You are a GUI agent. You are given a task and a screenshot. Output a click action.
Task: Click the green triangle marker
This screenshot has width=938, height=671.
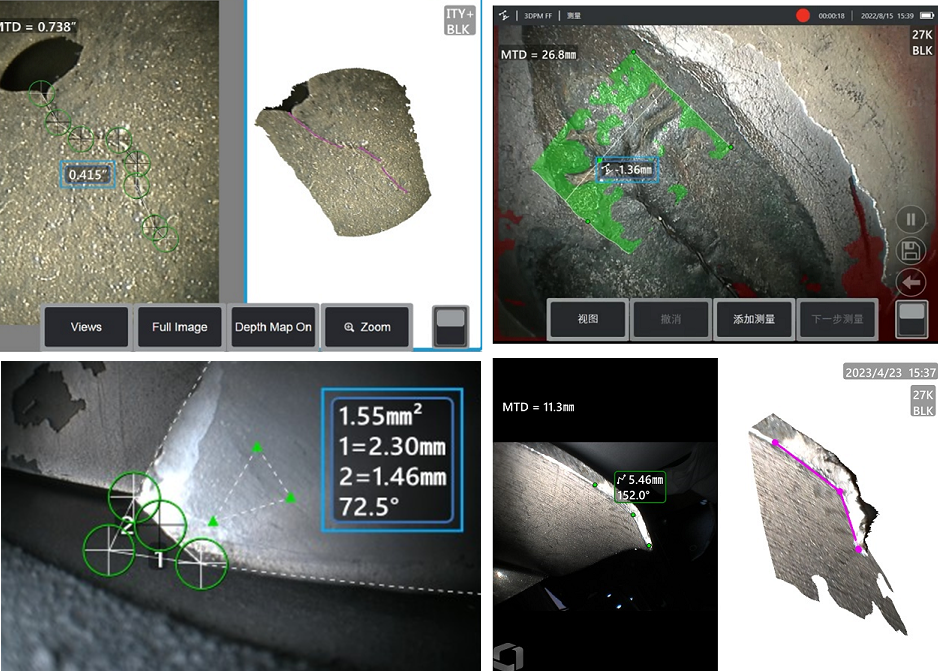click(x=213, y=520)
